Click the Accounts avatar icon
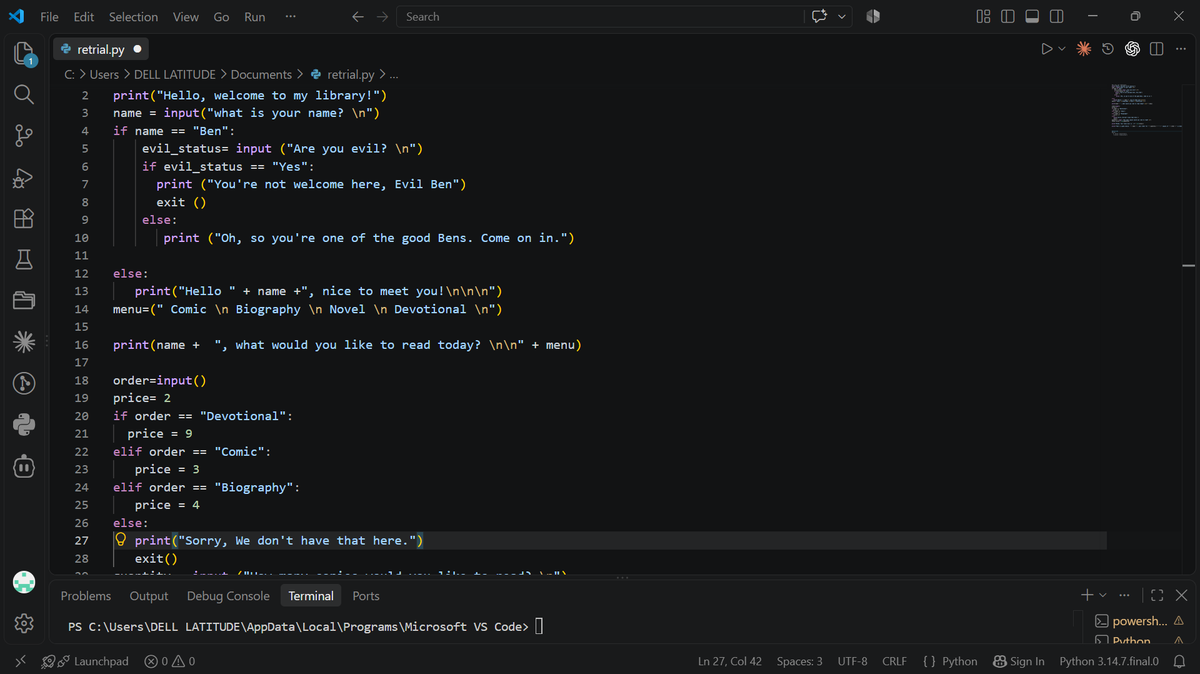The height and width of the screenshot is (674, 1200). point(24,582)
